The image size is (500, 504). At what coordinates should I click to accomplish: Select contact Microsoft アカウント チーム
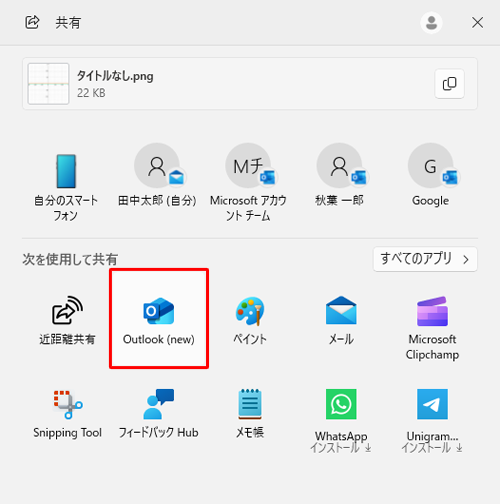pyautogui.click(x=248, y=183)
